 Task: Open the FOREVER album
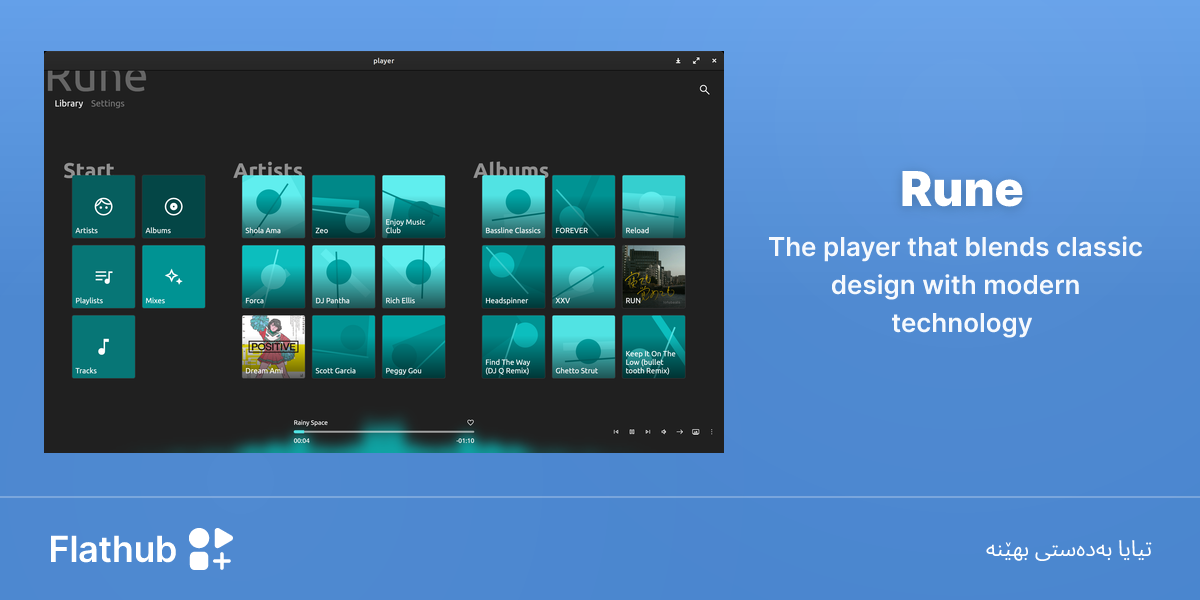click(584, 207)
